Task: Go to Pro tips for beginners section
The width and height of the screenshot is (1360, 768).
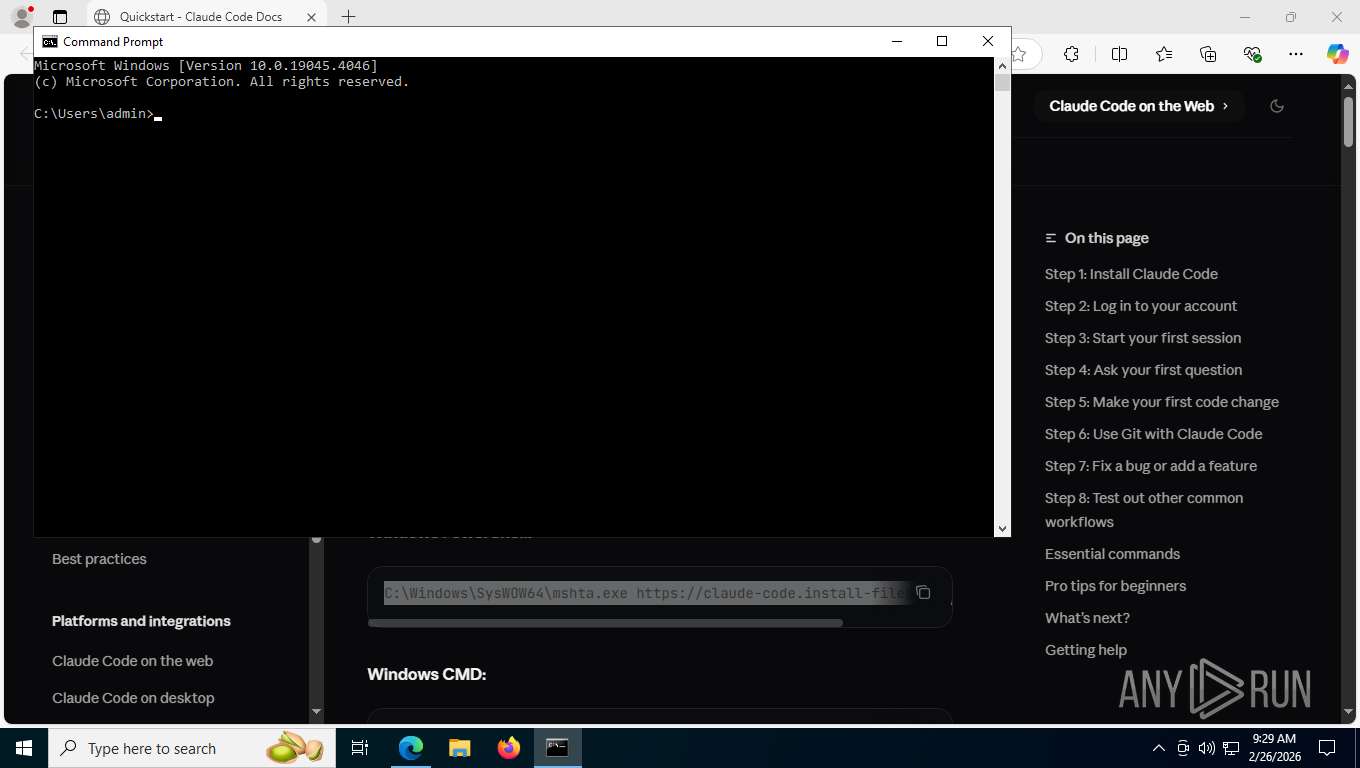Action: pos(1115,586)
